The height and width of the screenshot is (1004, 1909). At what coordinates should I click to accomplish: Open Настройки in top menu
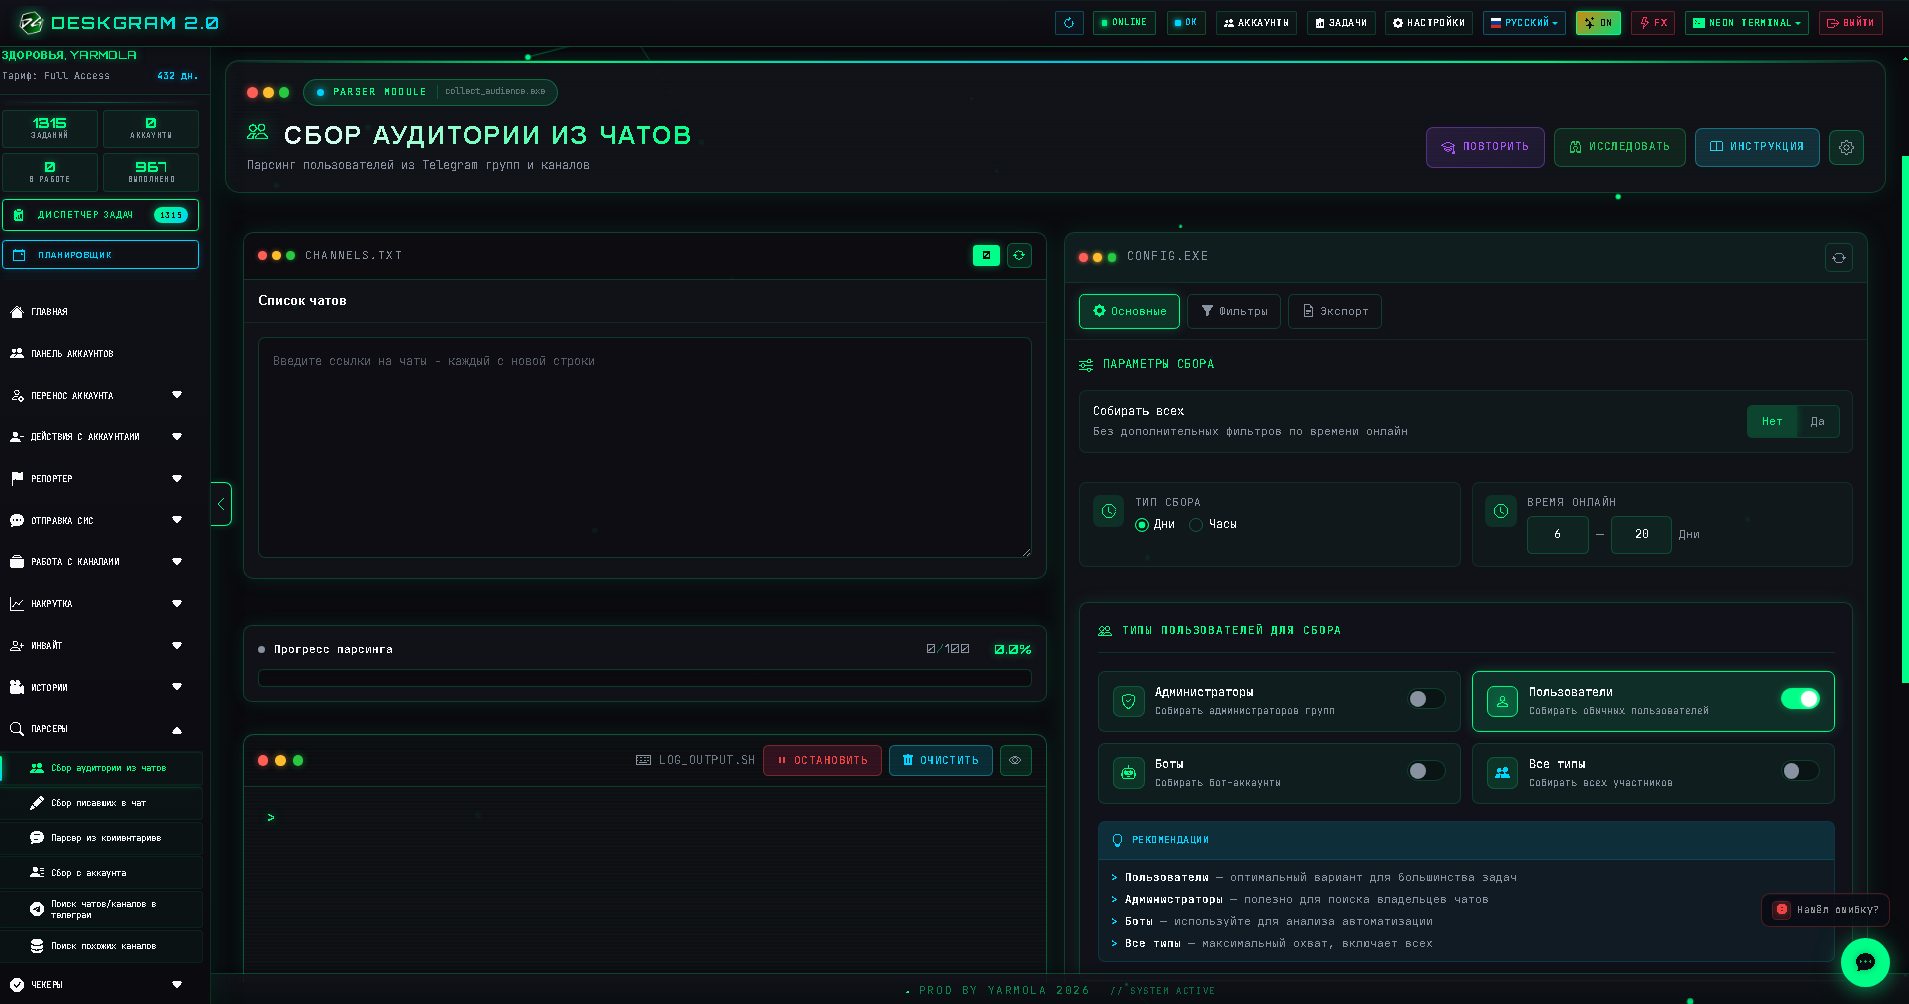[1428, 23]
